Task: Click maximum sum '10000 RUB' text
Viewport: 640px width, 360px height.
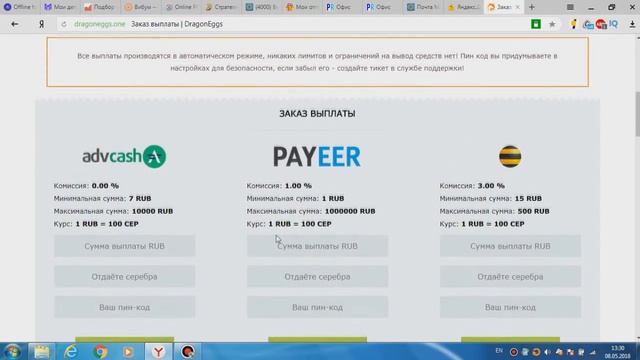Action: [153, 211]
